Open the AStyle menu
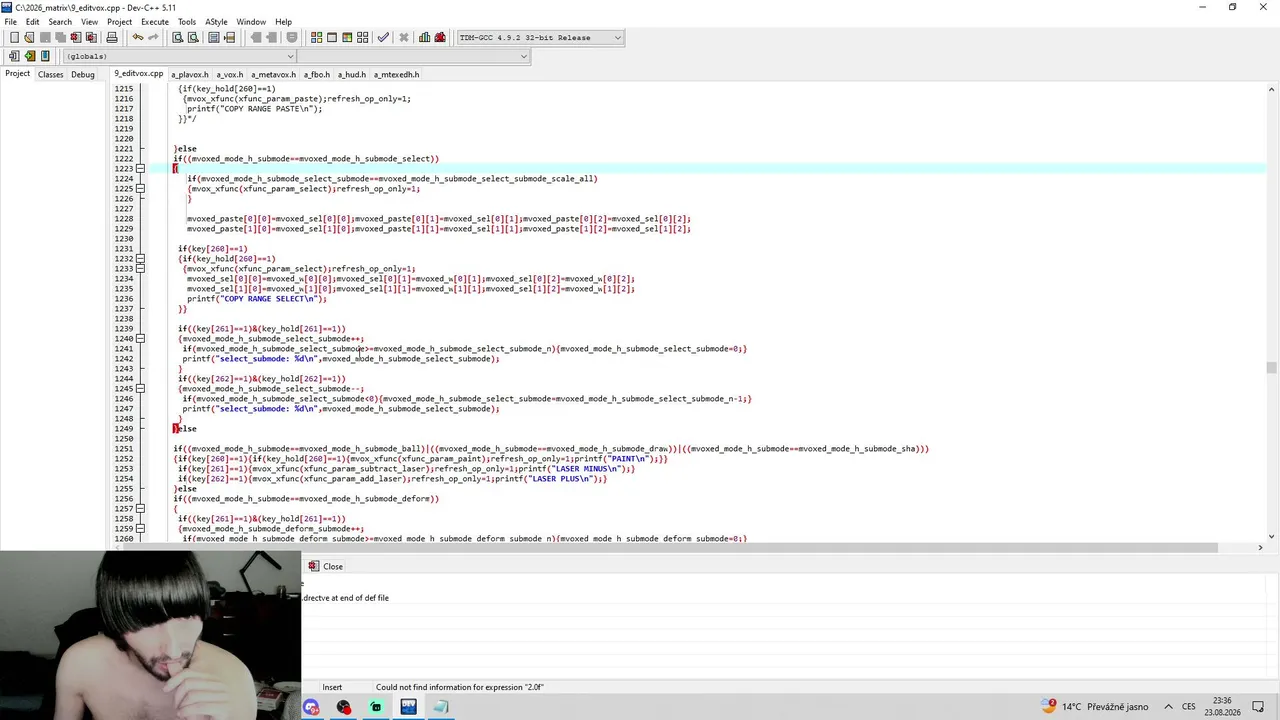The height and width of the screenshot is (720, 1280). (216, 22)
